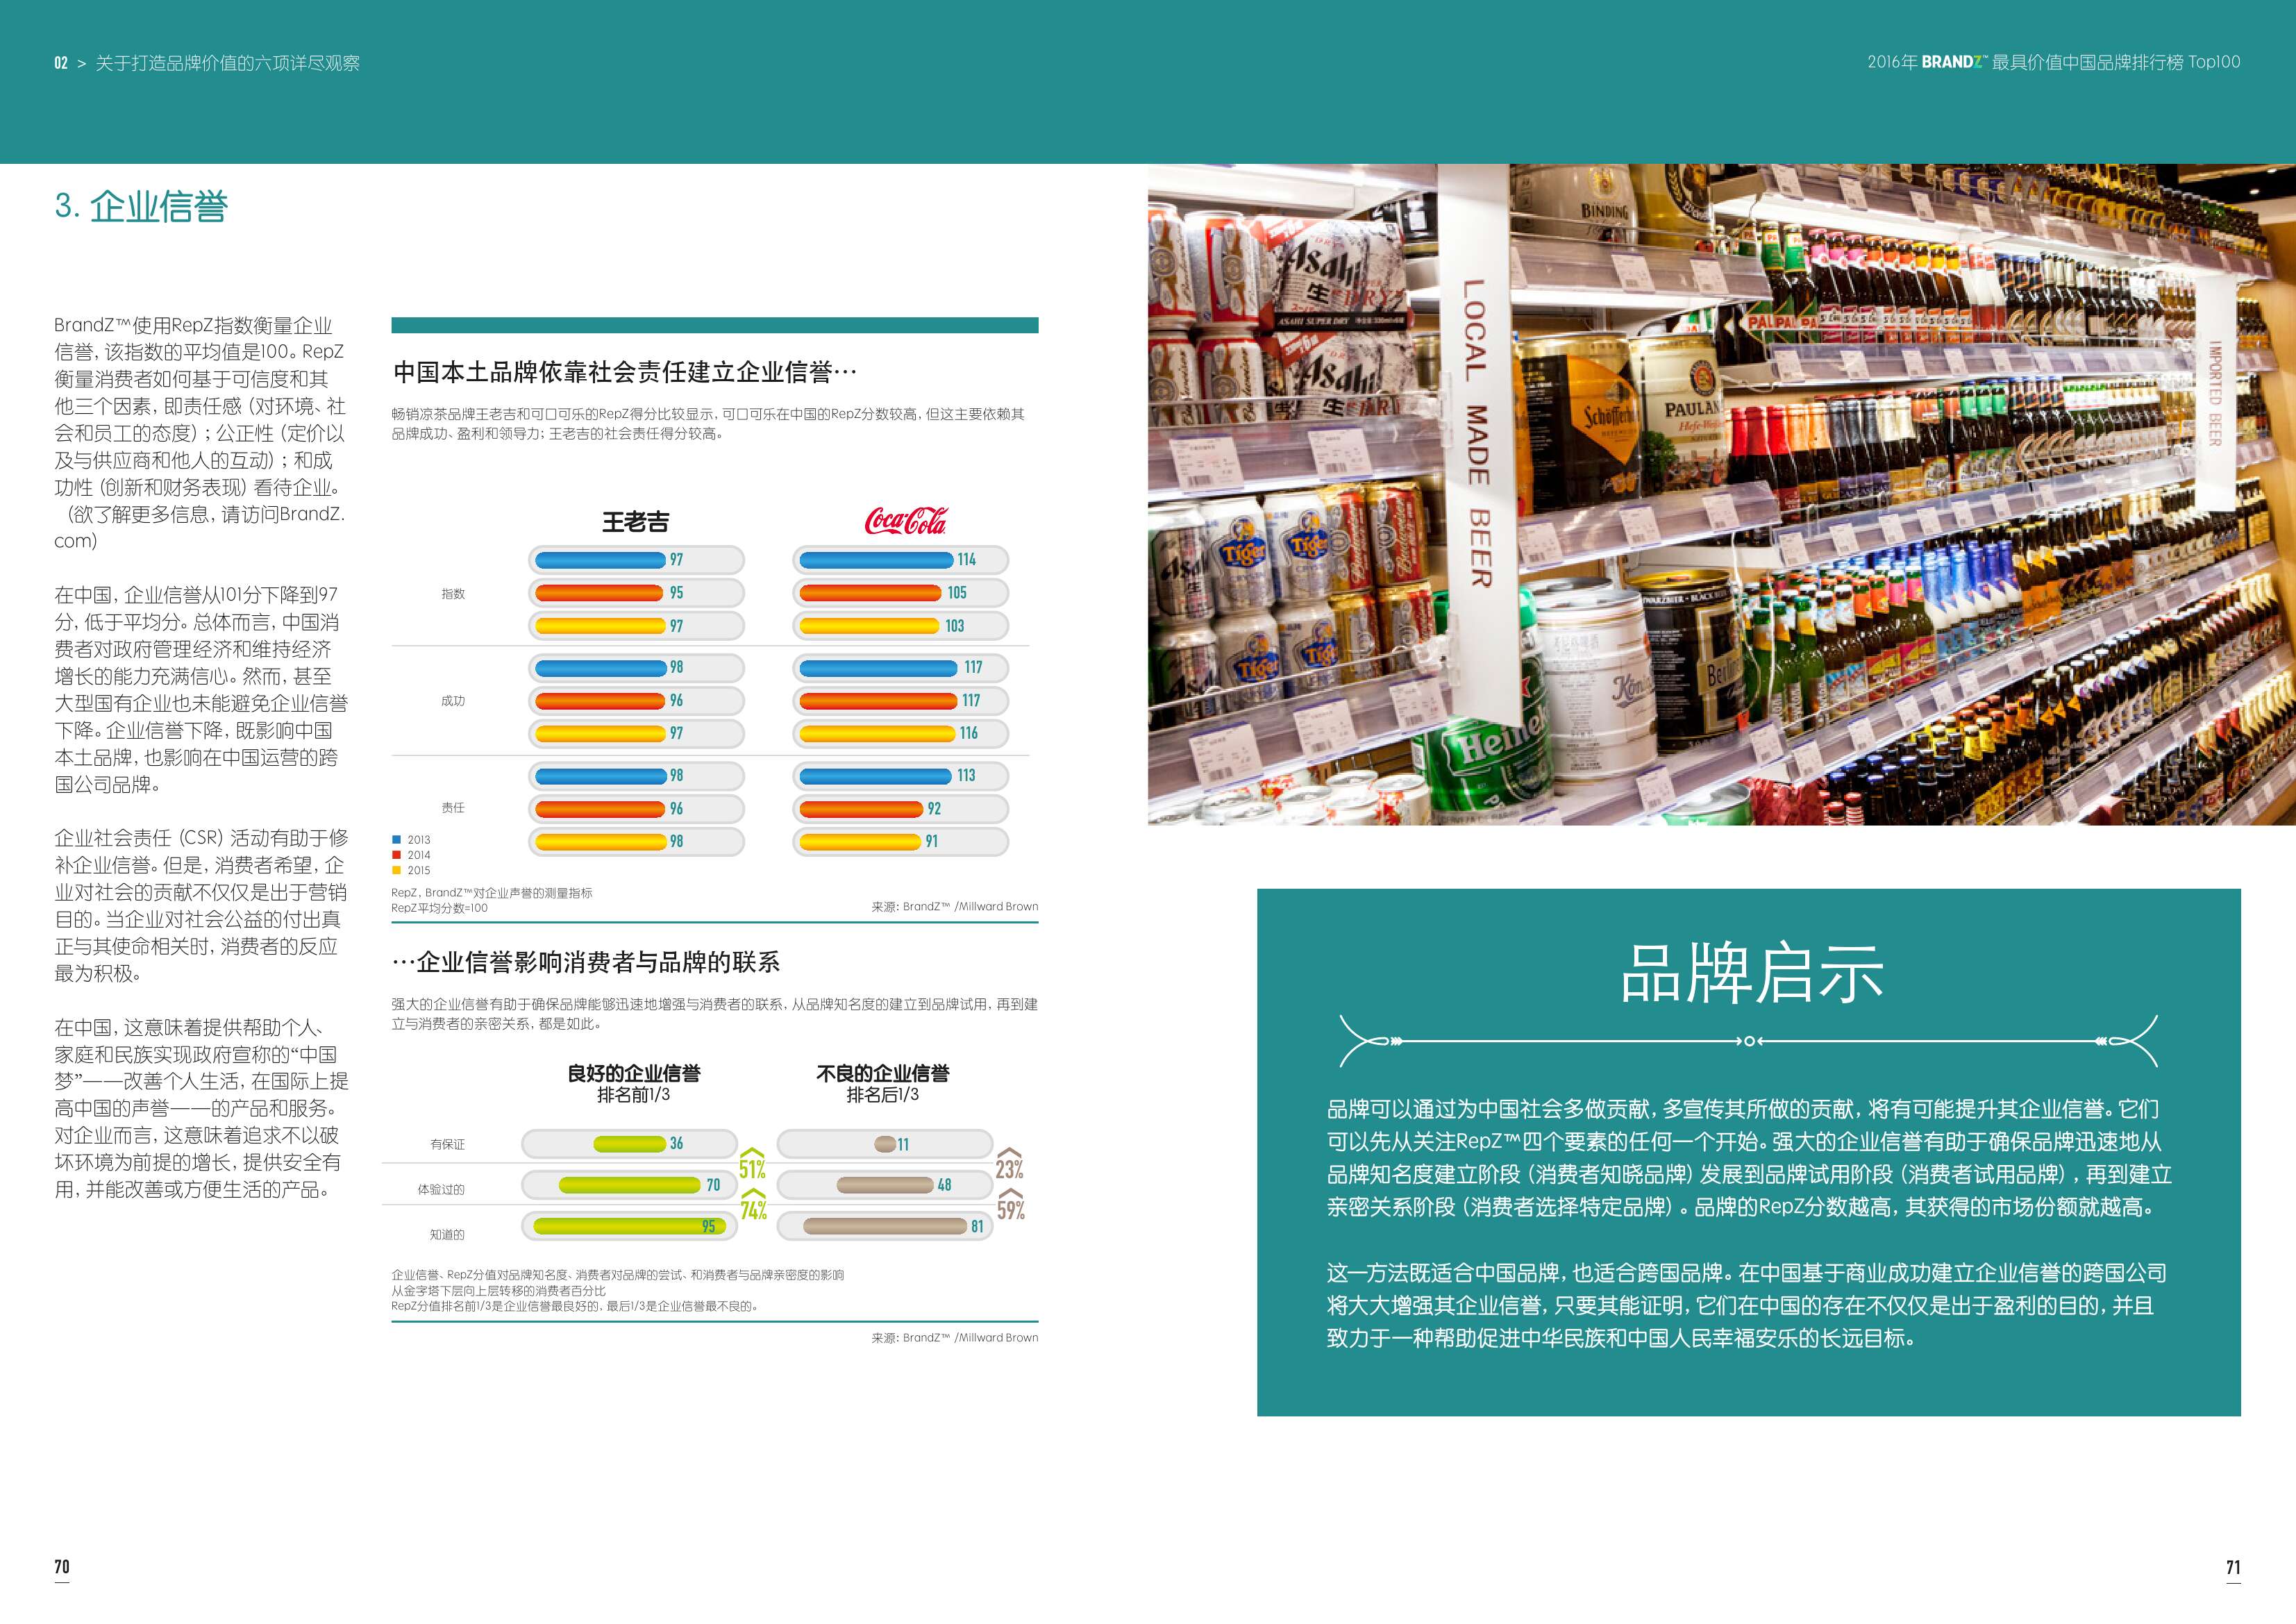The height and width of the screenshot is (1624, 2296).
Task: Click the brown 23% upward arrow
Action: tap(1009, 1162)
